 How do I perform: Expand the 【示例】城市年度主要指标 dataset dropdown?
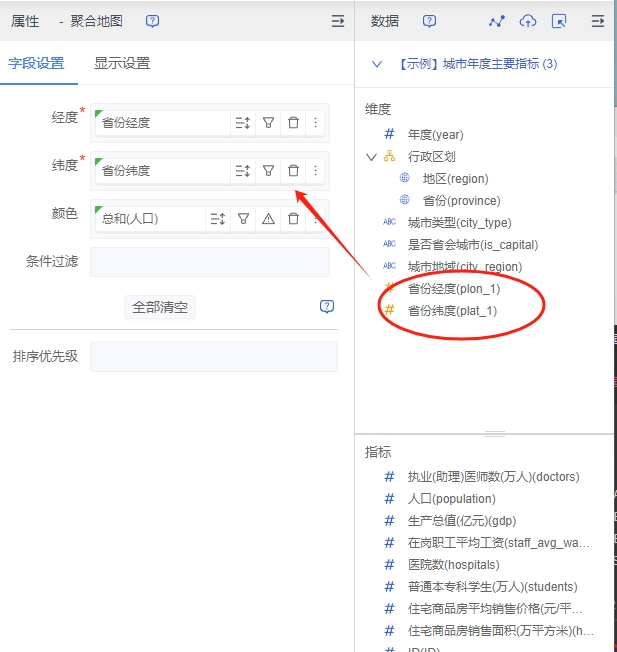[x=377, y=64]
